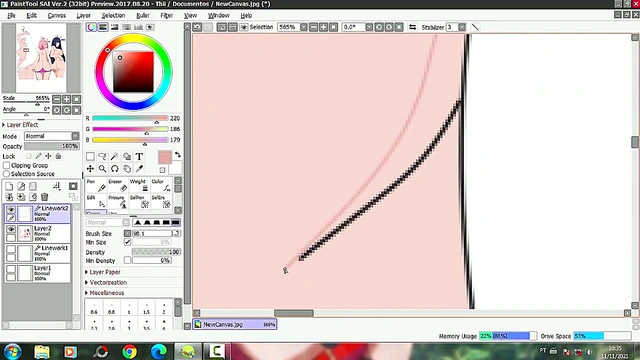Open the canvas zoom 565% dropdown

(304, 27)
